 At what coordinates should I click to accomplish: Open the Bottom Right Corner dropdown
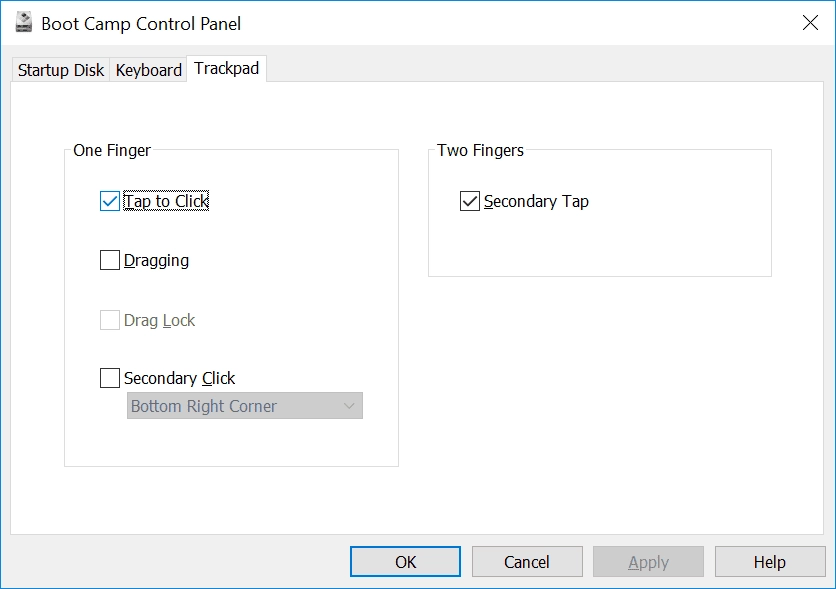point(245,406)
